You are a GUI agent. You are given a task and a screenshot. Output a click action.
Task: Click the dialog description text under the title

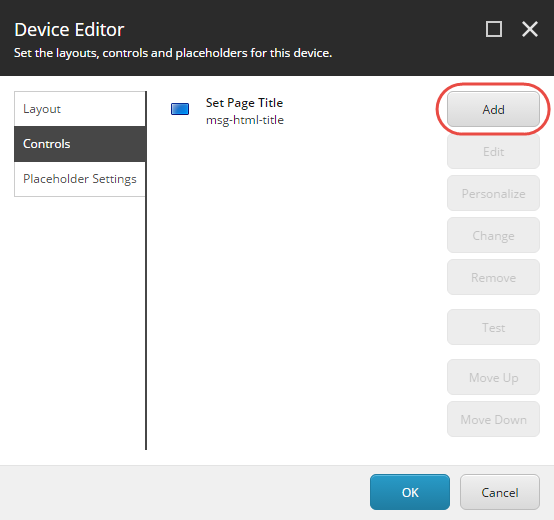pos(173,53)
